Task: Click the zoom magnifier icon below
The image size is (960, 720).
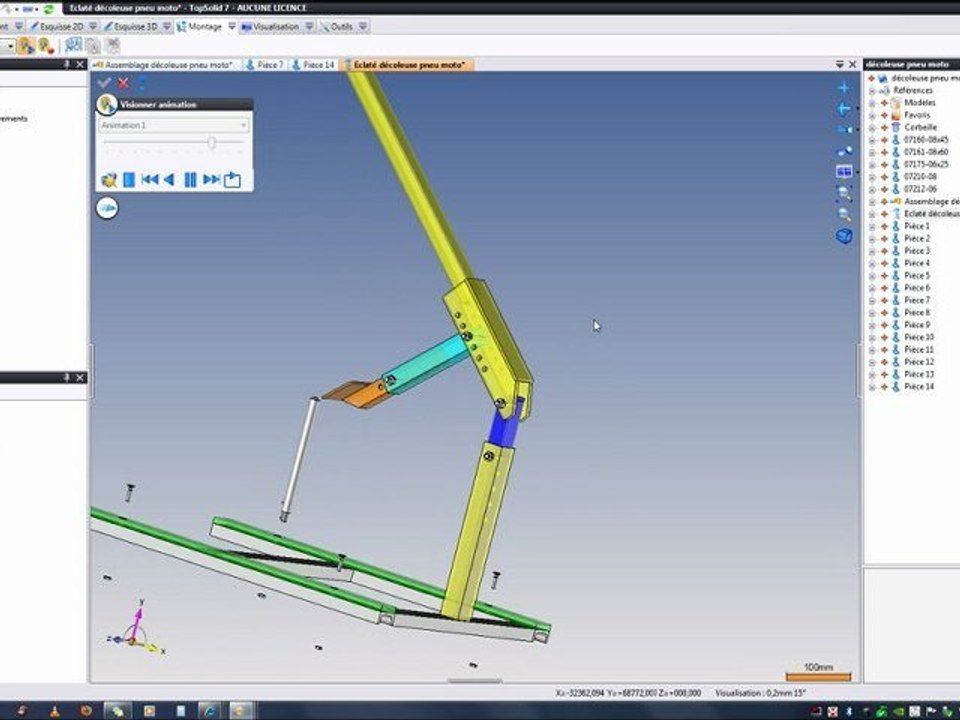Action: [844, 214]
